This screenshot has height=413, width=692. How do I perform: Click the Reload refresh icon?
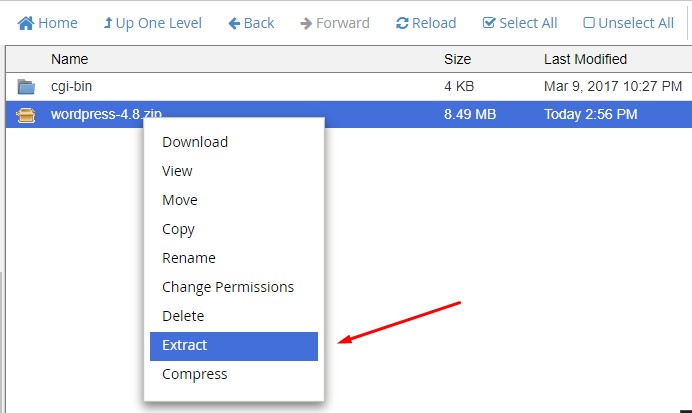402,23
